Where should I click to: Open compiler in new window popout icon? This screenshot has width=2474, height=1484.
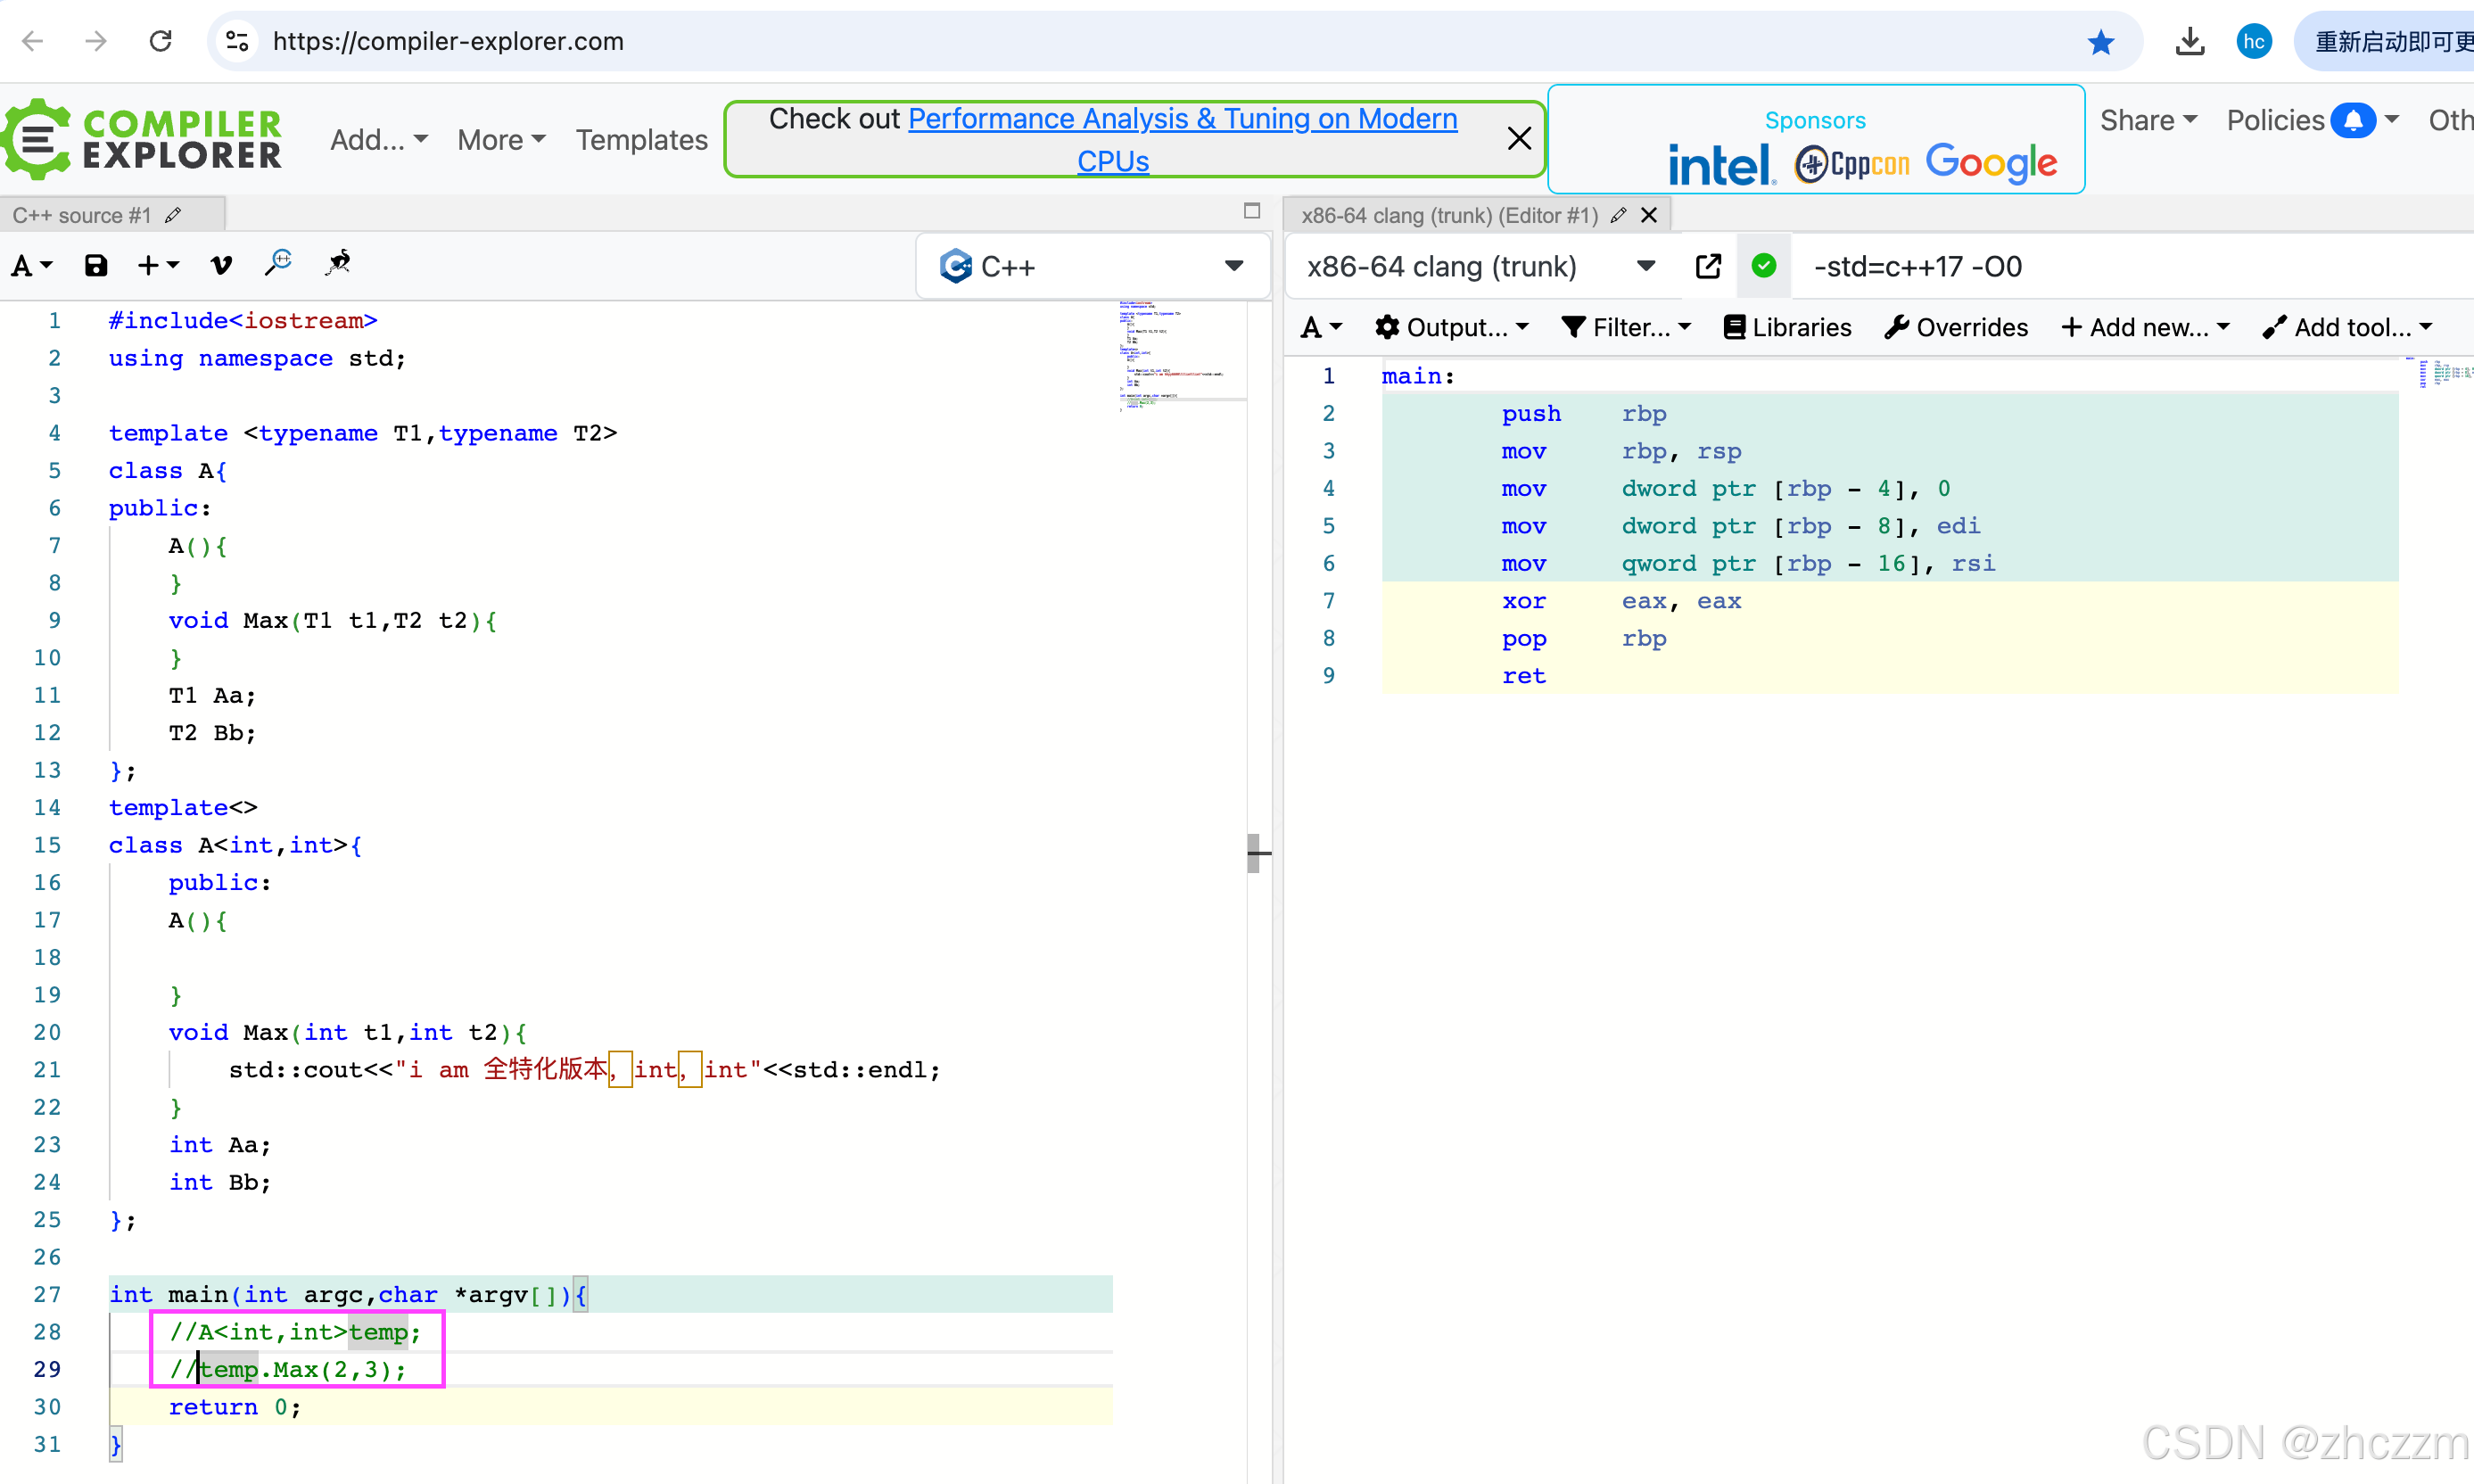pos(1708,266)
